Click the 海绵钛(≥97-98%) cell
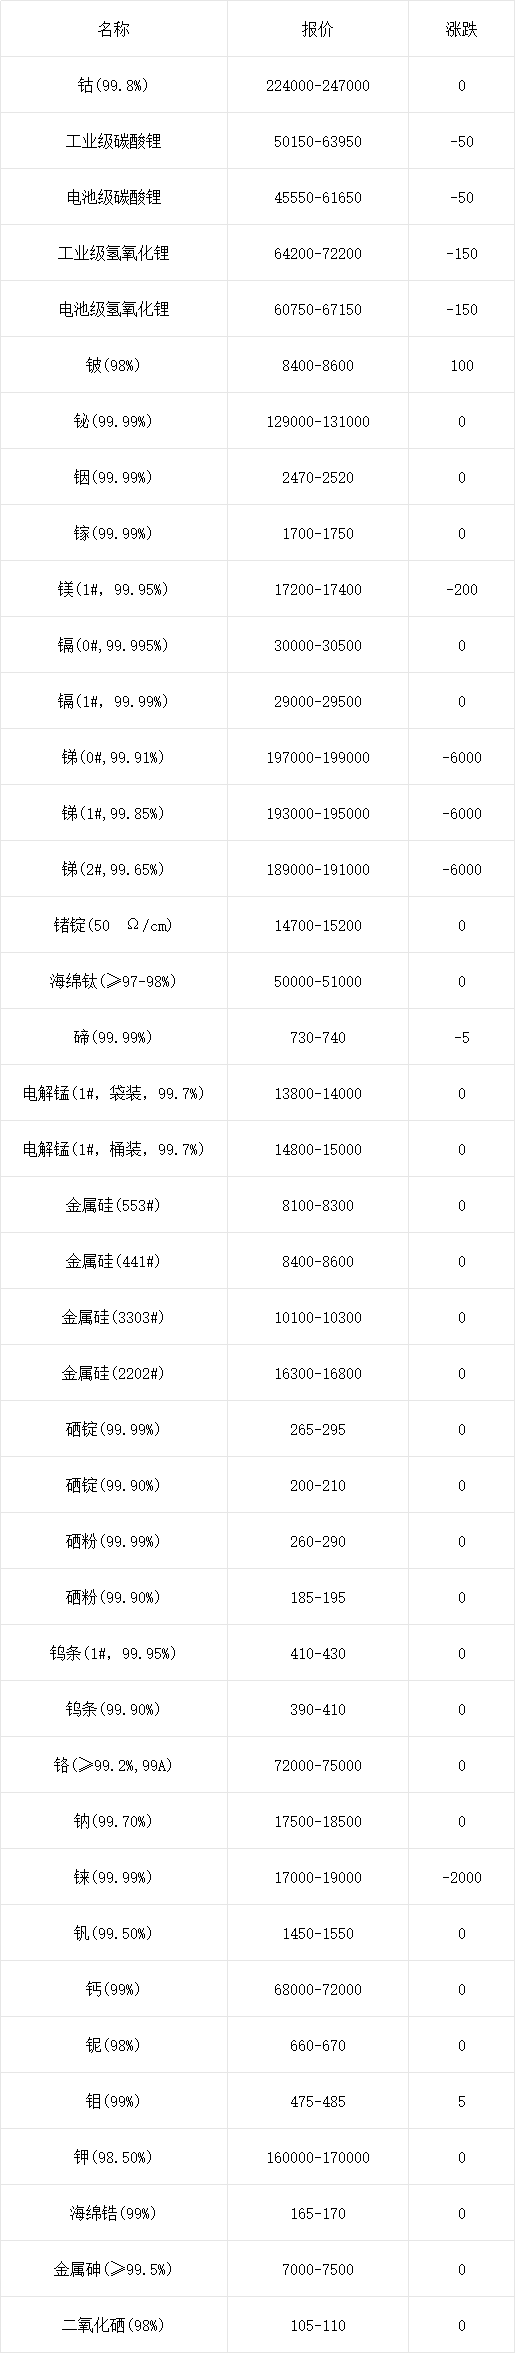515x2353 pixels. click(114, 981)
